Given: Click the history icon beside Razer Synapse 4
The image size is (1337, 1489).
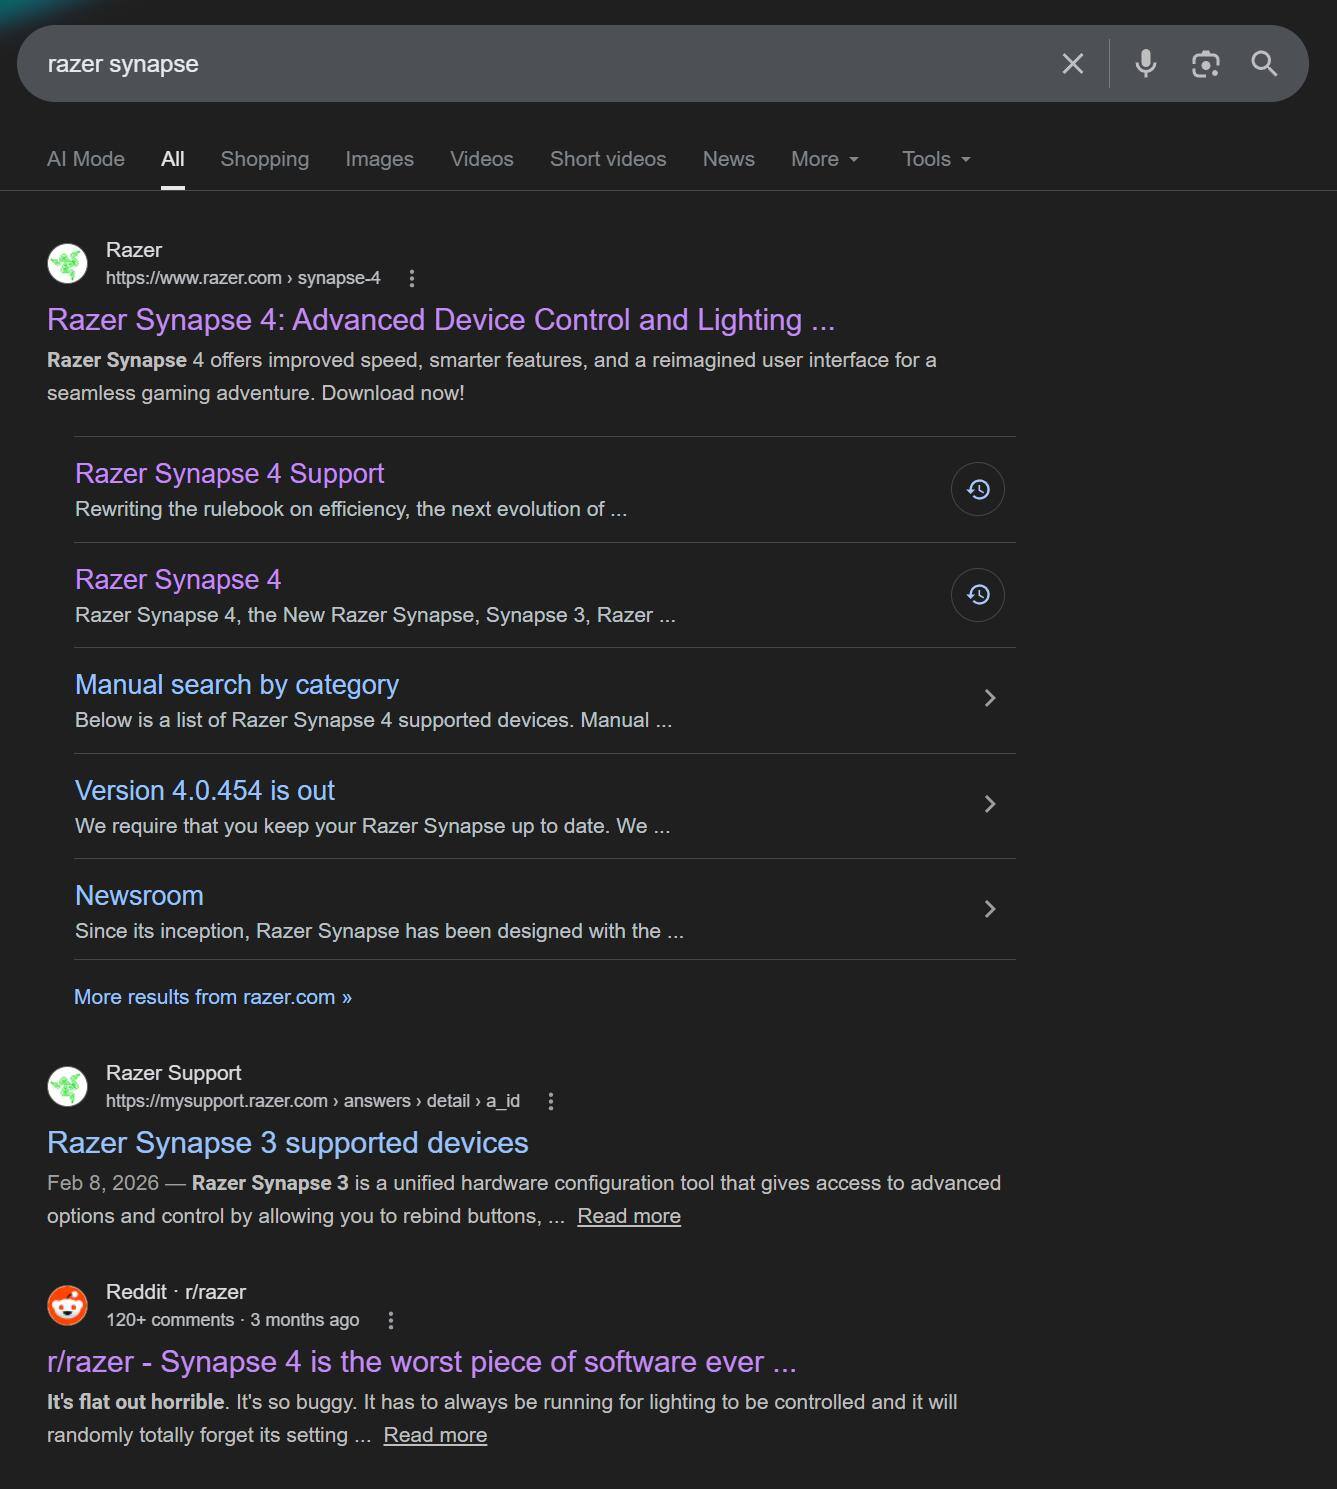Looking at the screenshot, I should pyautogui.click(x=976, y=594).
